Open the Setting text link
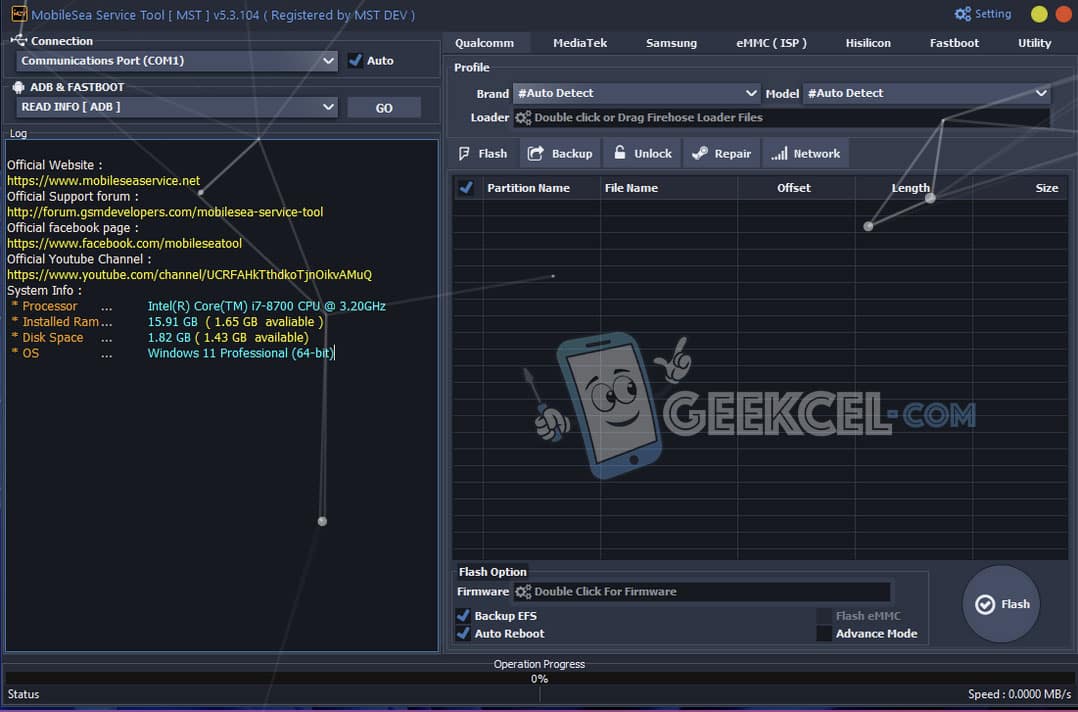Viewport: 1078px width, 712px height. point(993,14)
